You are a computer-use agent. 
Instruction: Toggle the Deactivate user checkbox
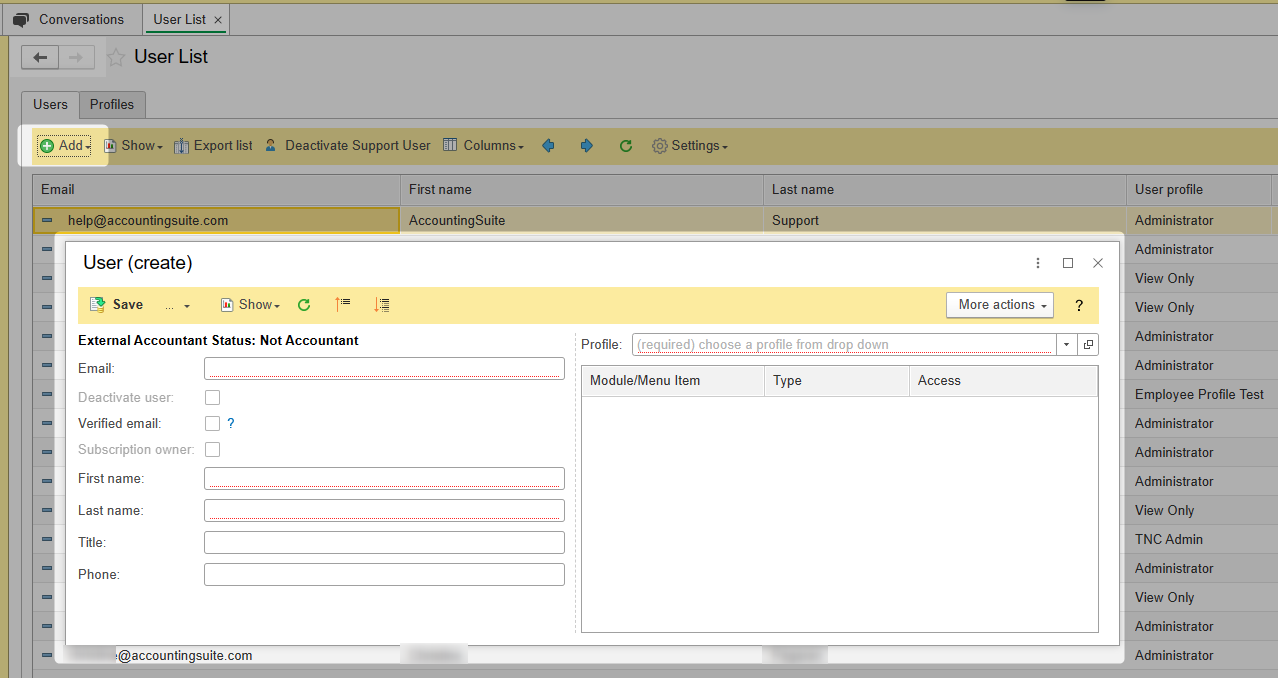pos(212,398)
